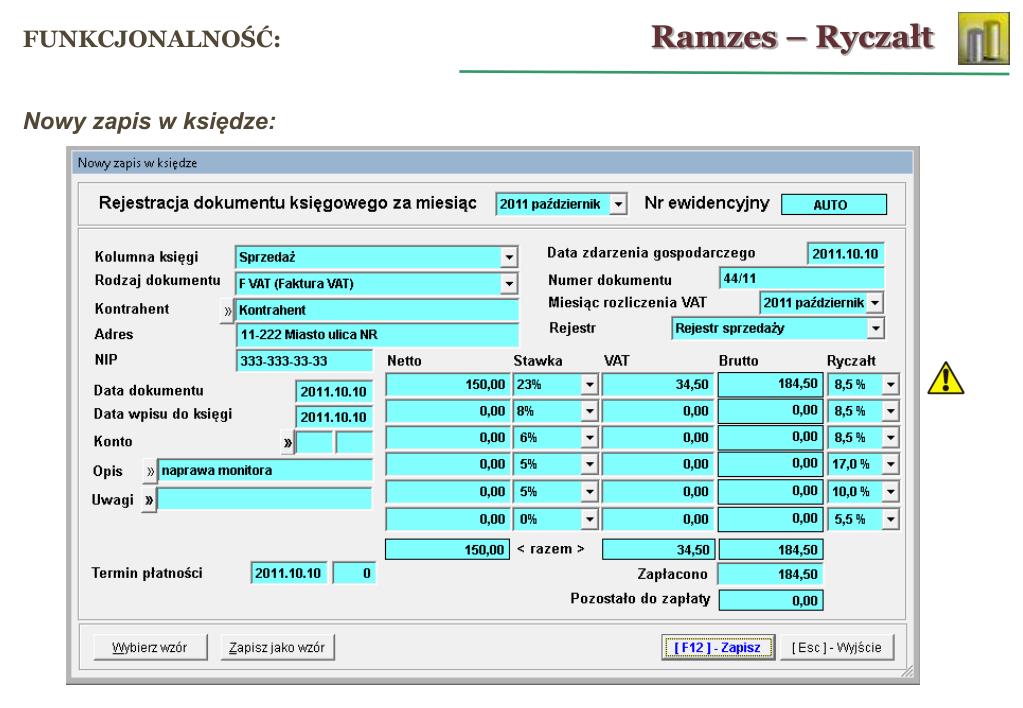Click the Brutto field 184,50 in first row
1023x708 pixels.
770,384
